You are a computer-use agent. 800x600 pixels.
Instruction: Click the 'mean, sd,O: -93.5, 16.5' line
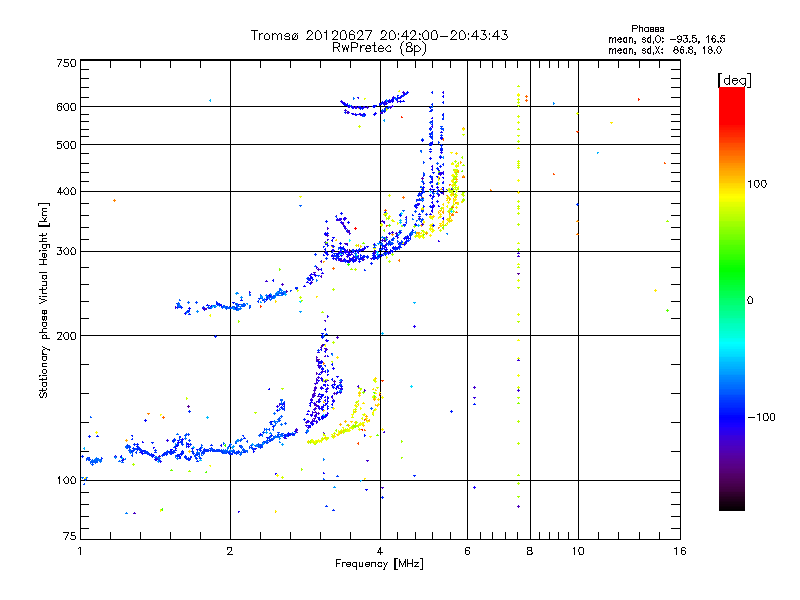coord(666,39)
